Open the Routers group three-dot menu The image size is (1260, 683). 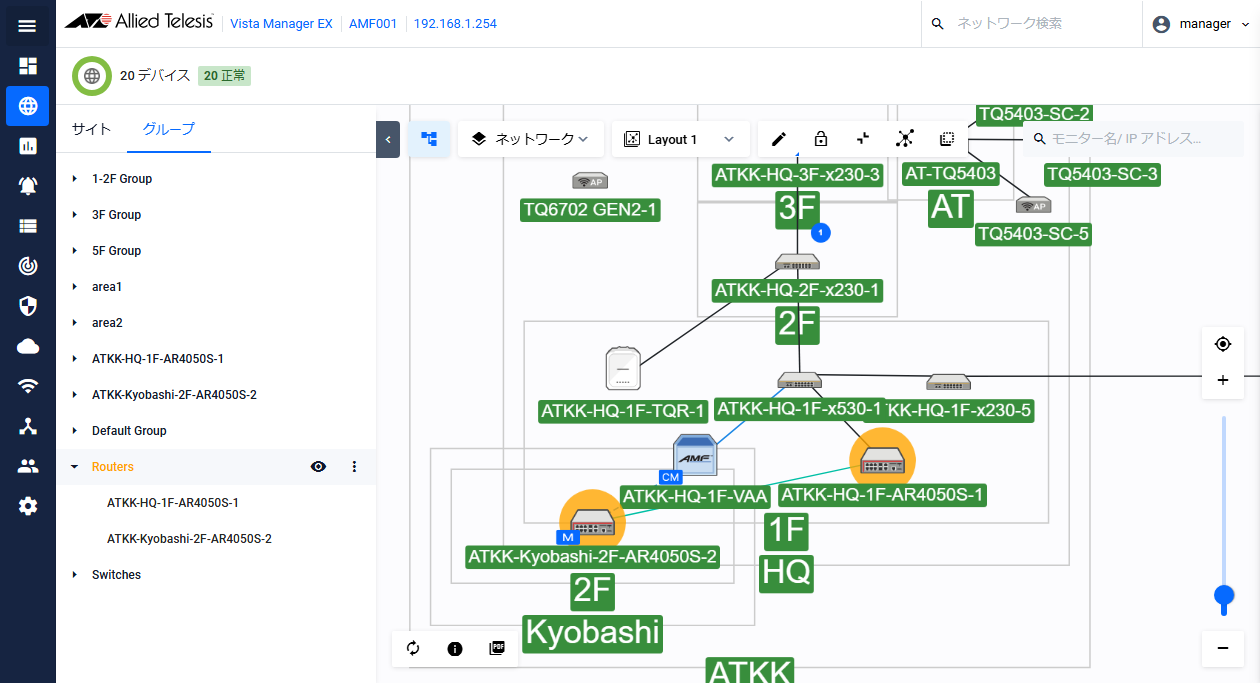354,466
